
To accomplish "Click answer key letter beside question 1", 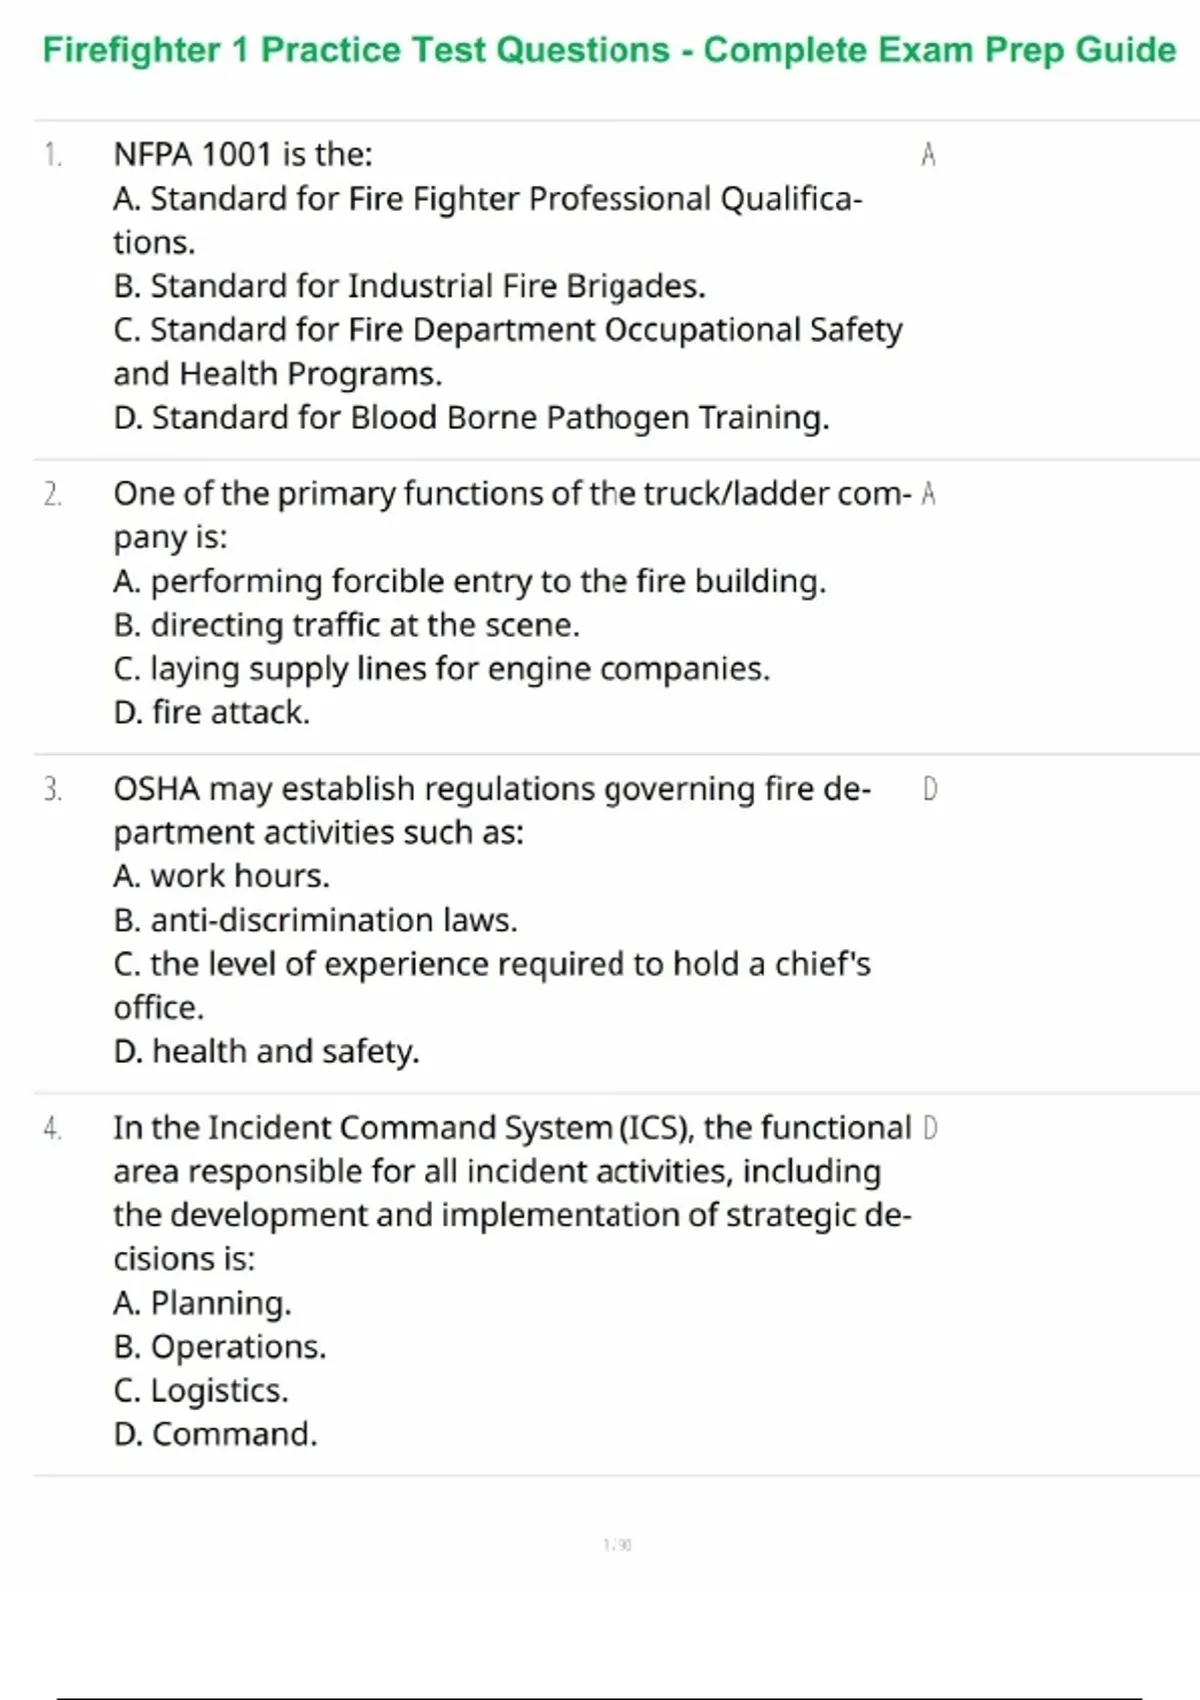I will click(x=928, y=155).
